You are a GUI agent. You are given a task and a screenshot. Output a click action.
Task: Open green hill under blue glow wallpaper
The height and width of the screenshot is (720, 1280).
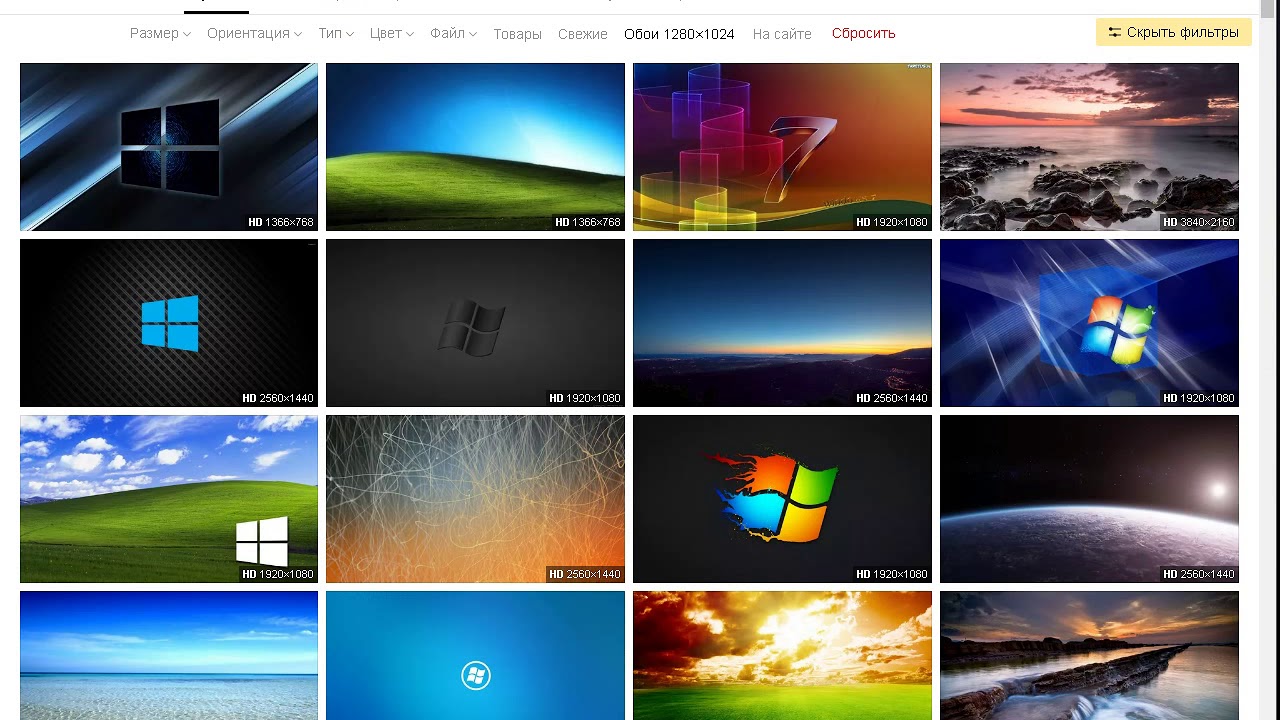[475, 147]
